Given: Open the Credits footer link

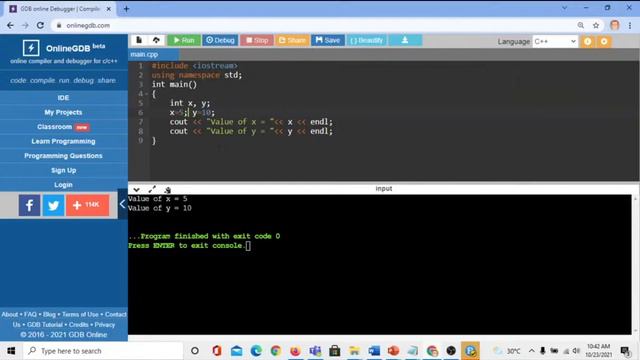Looking at the screenshot, I should [x=78, y=325].
